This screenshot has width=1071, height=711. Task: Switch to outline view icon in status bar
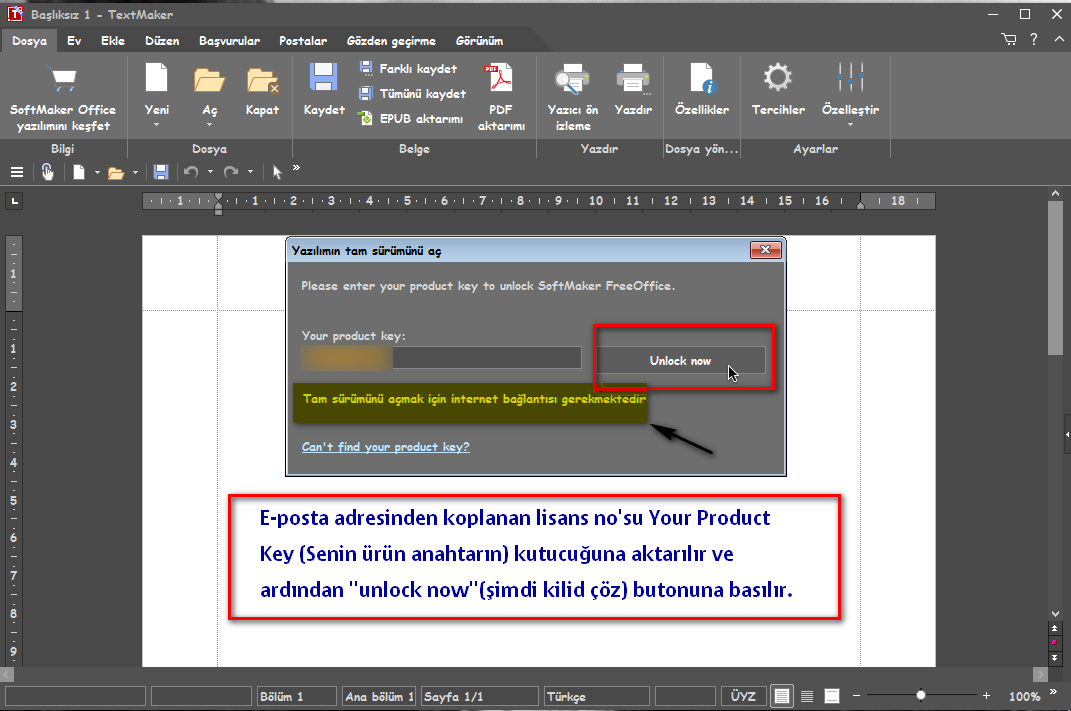click(x=807, y=696)
